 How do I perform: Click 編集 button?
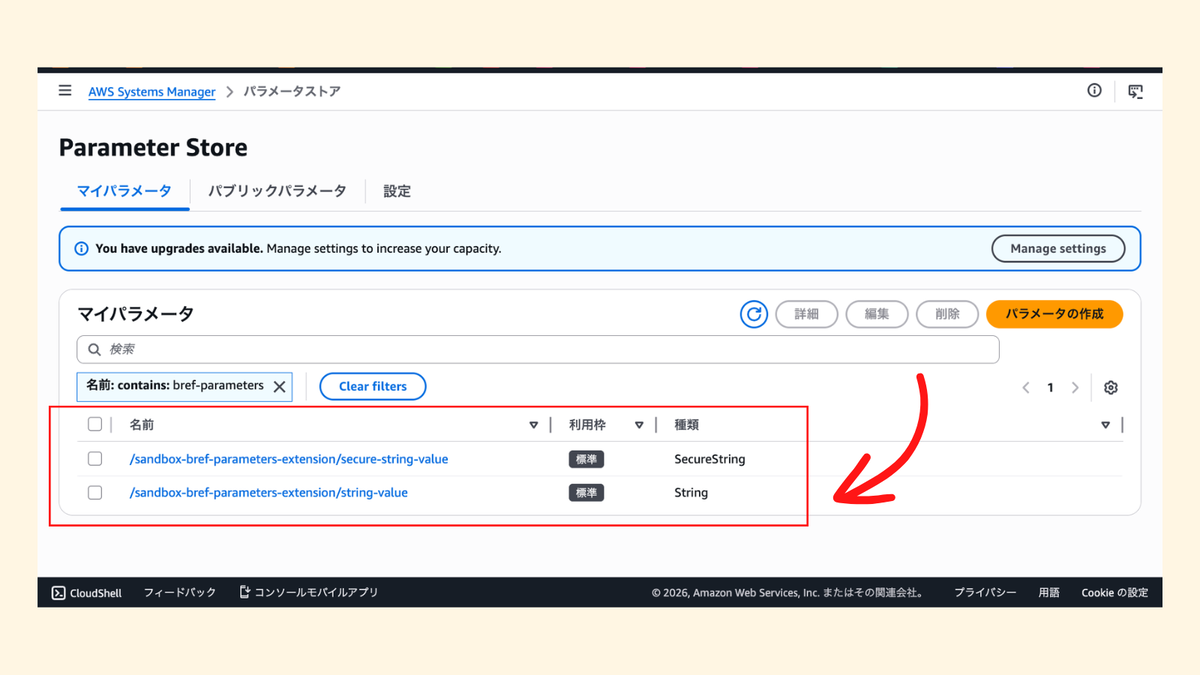coord(877,314)
